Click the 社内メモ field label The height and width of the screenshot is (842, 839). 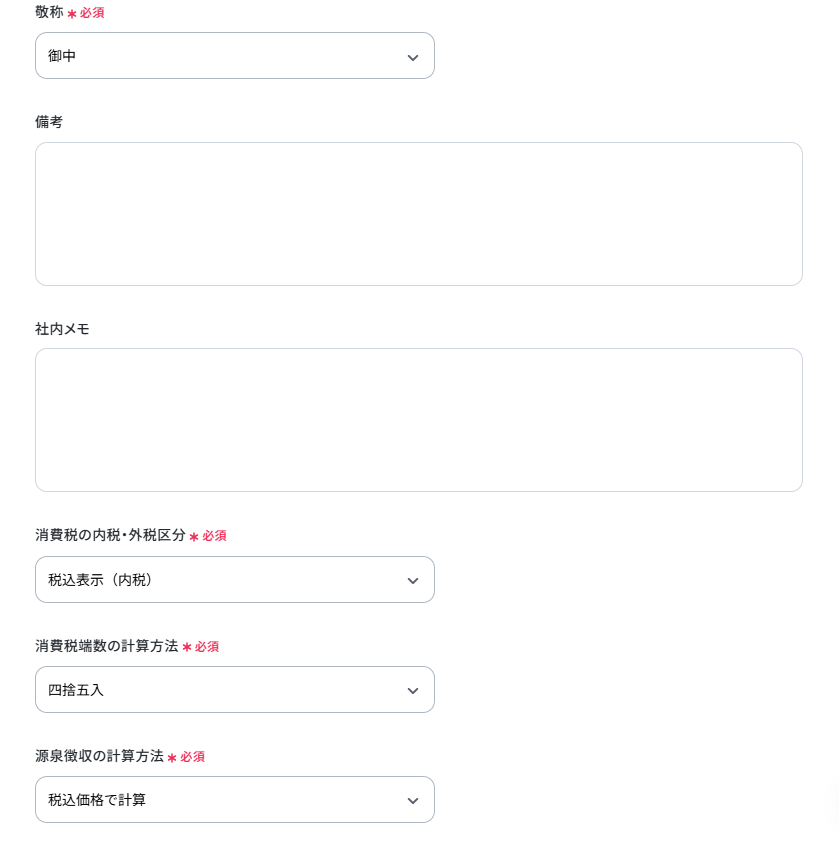[x=62, y=329]
